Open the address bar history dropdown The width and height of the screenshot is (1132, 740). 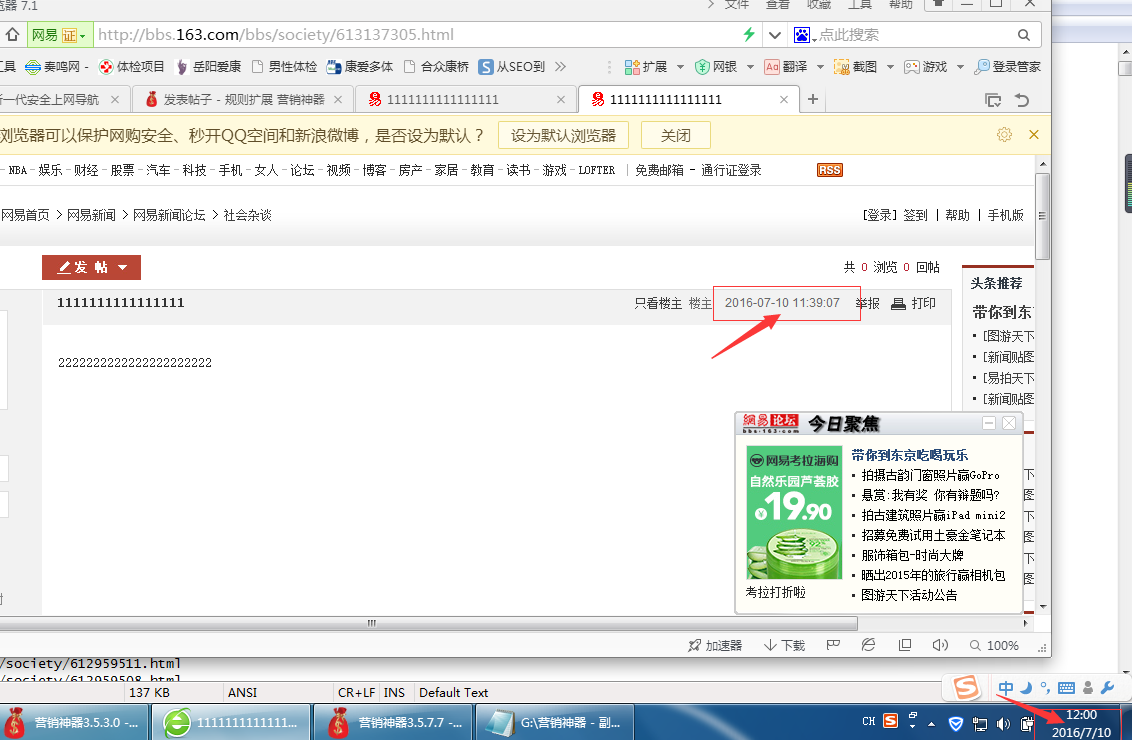775,33
